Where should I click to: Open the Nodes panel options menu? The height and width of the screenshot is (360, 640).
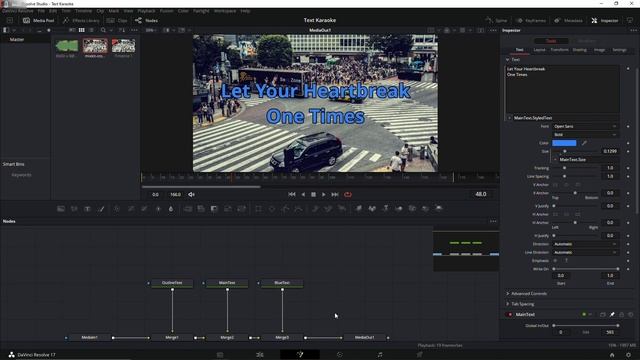tap(493, 221)
